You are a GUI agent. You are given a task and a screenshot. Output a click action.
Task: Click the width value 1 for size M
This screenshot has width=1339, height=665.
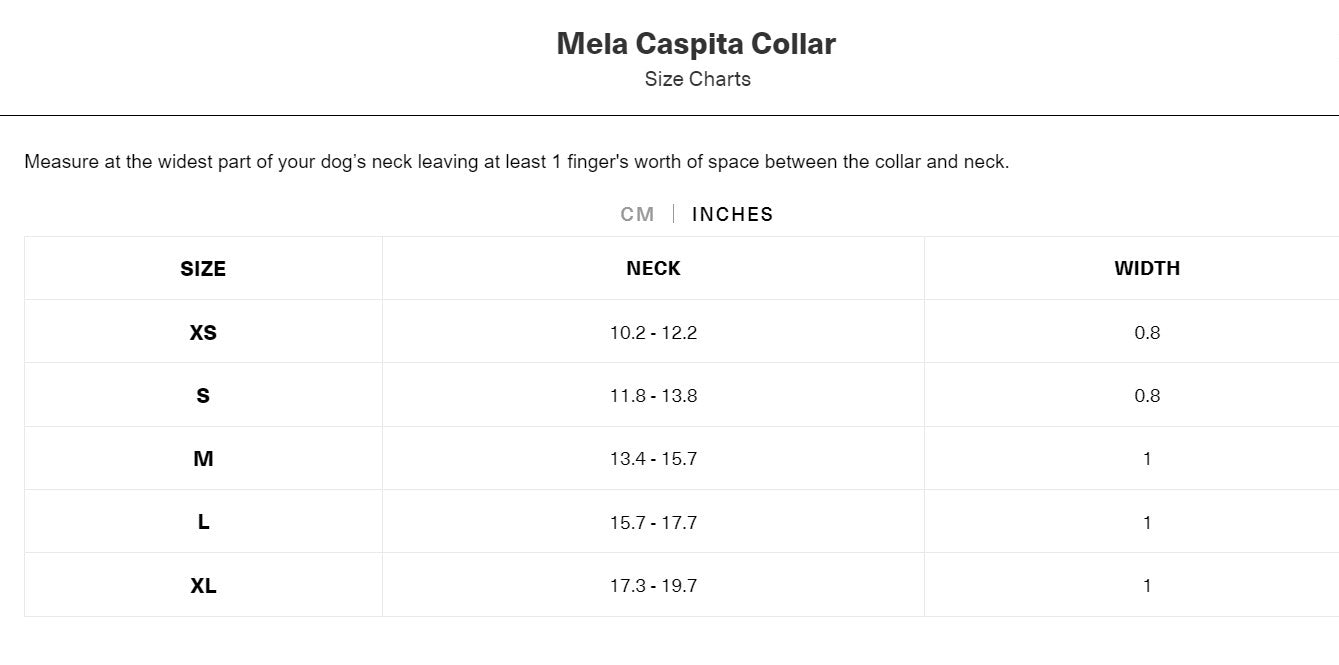1147,458
